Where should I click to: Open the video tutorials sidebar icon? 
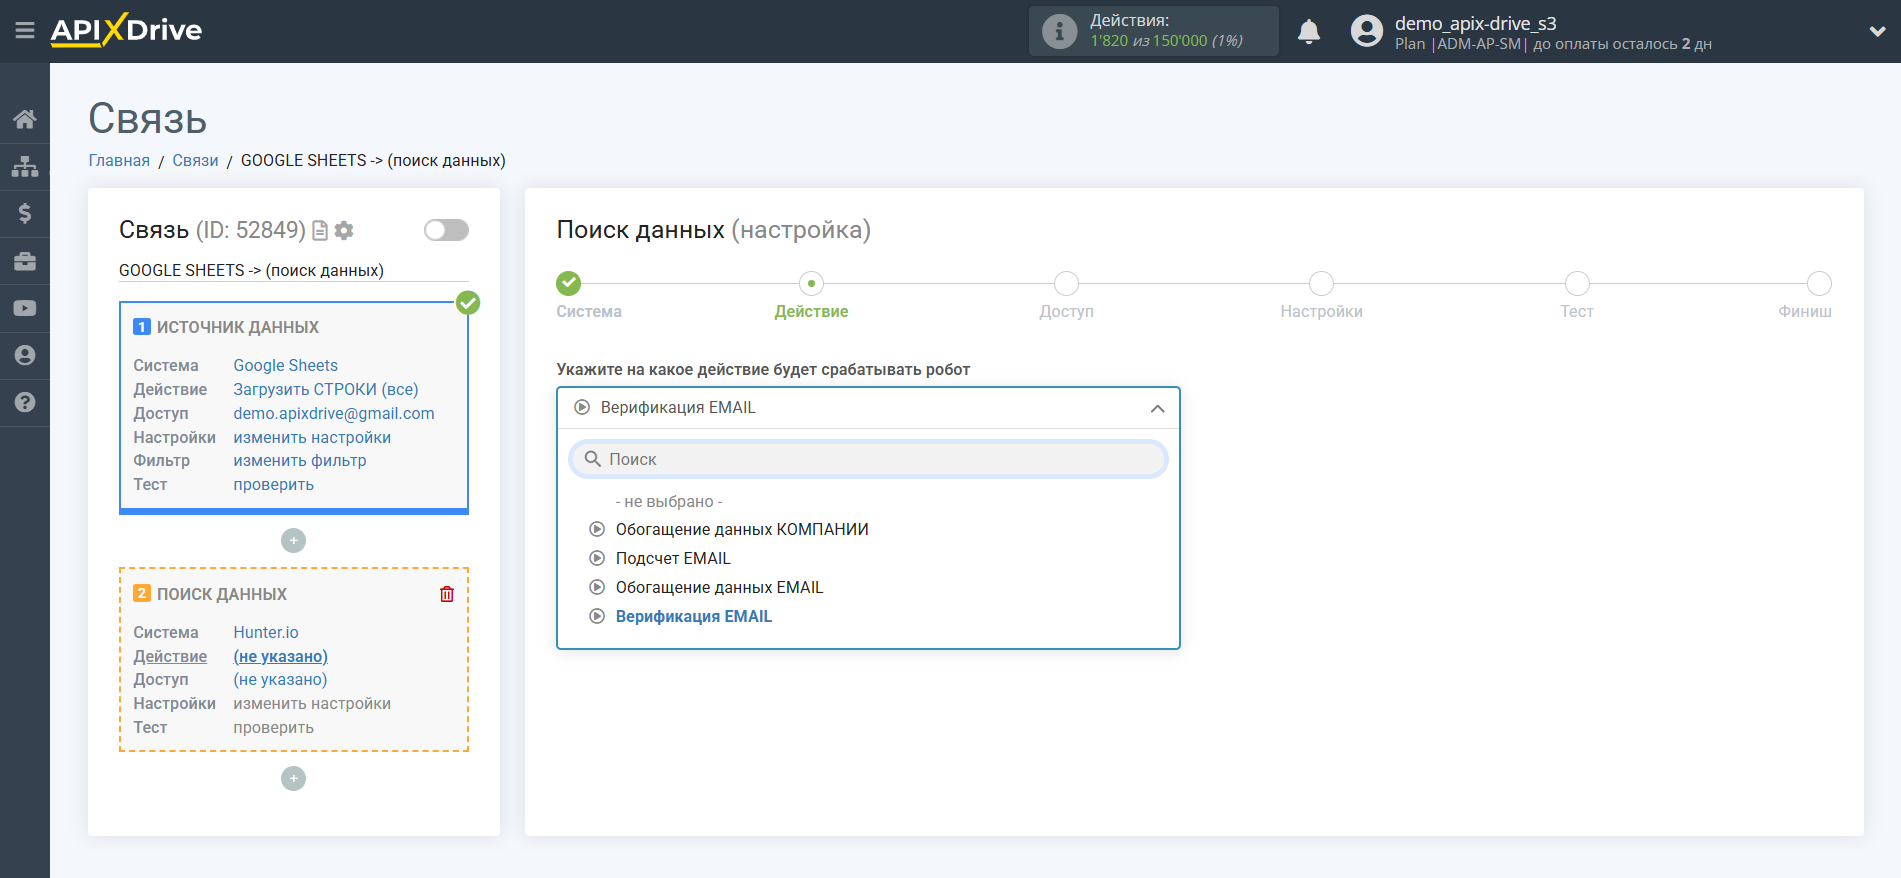click(x=25, y=308)
